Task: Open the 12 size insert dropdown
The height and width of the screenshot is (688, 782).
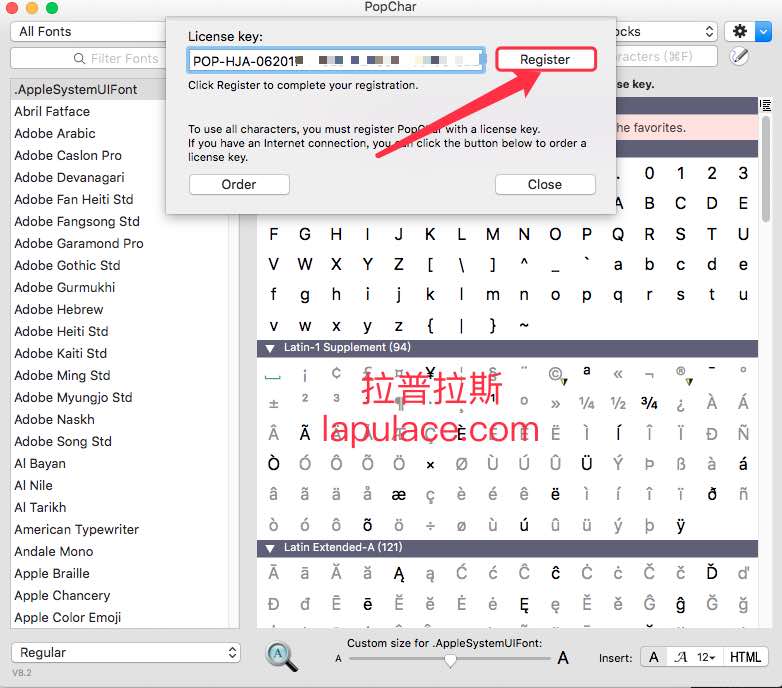Action: tap(706, 657)
